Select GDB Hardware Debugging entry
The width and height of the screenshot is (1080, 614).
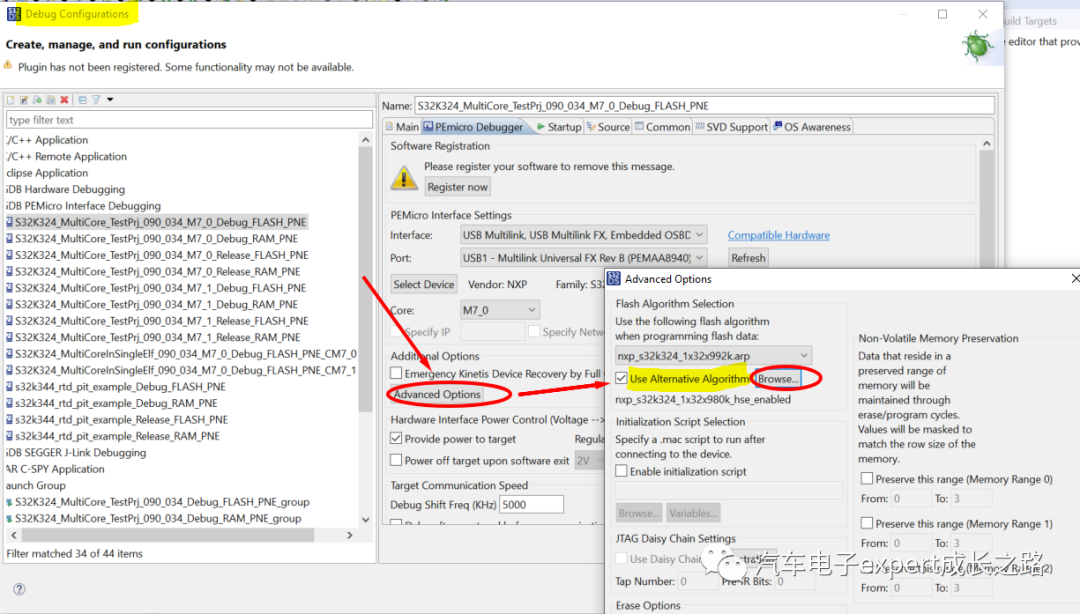tap(65, 189)
